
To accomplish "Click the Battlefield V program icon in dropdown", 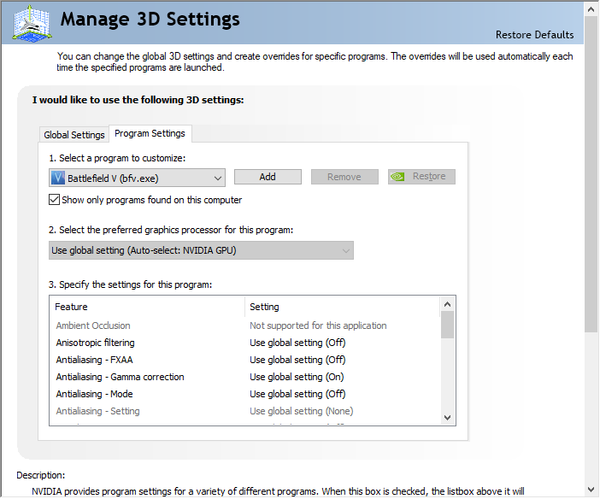I will coord(58,178).
